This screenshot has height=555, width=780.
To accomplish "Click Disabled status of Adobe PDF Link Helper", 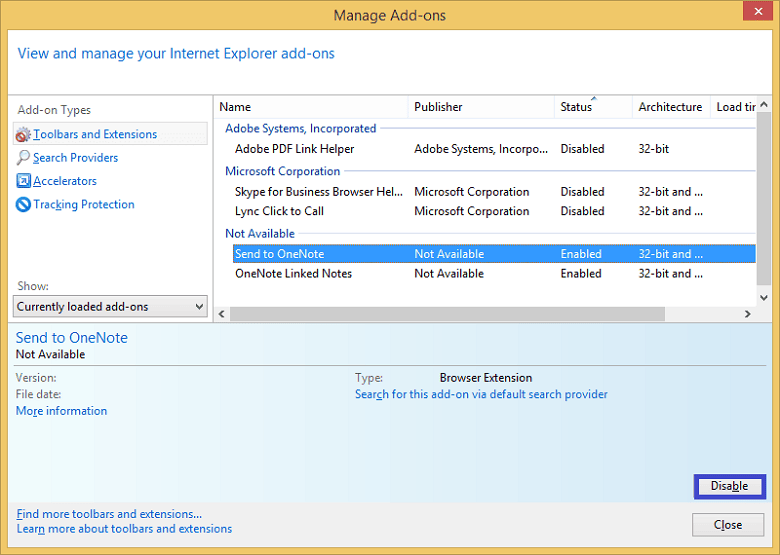I will pos(582,149).
